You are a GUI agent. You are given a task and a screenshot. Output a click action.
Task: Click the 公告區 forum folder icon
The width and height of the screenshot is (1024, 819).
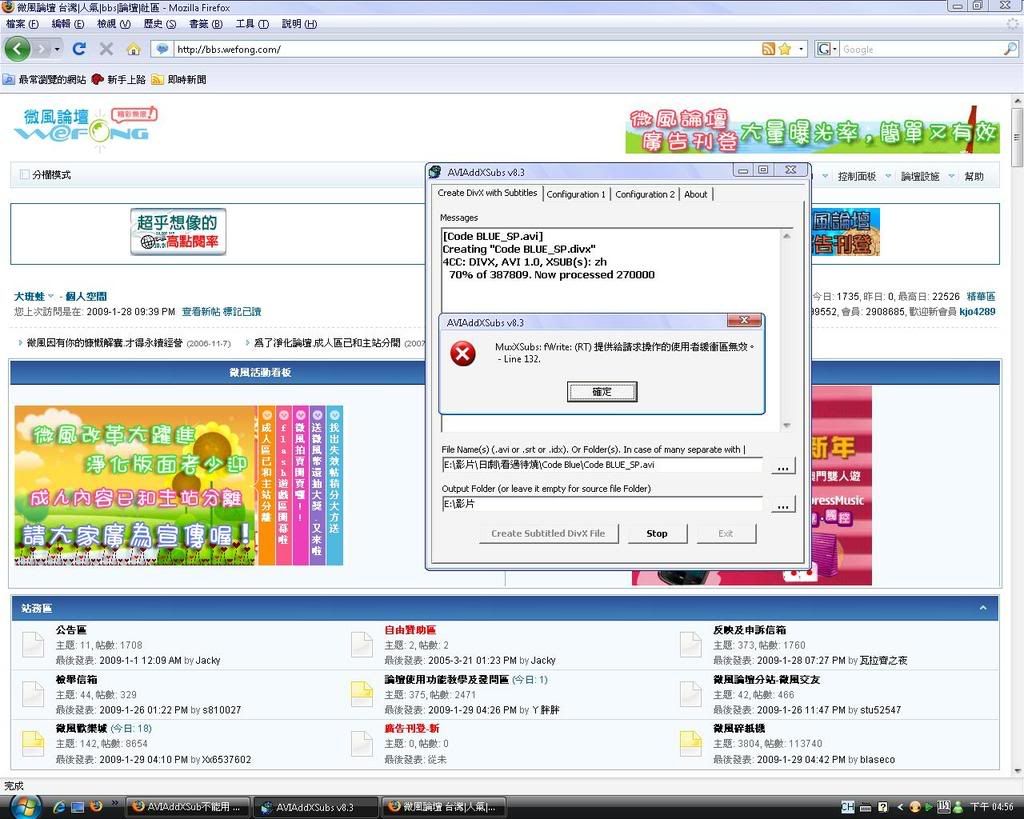click(x=33, y=644)
